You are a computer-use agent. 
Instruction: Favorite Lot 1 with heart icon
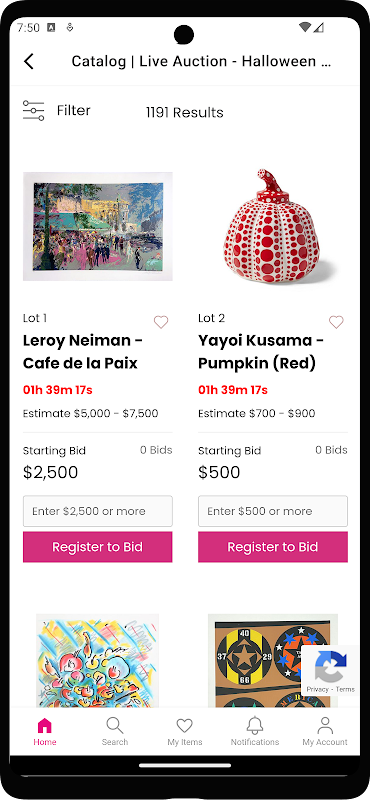[x=161, y=322]
